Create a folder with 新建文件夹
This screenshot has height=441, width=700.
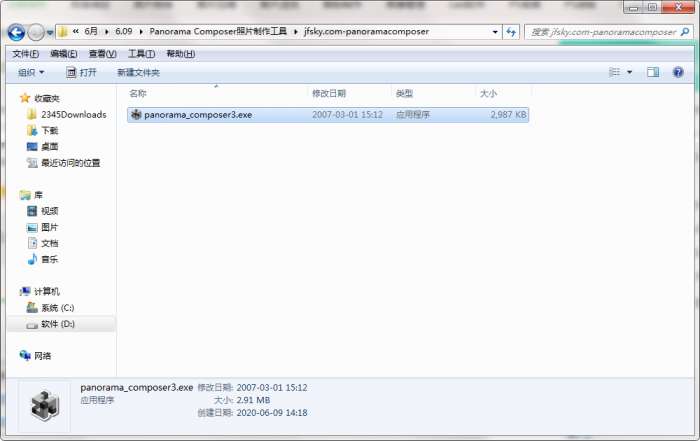tap(138, 72)
